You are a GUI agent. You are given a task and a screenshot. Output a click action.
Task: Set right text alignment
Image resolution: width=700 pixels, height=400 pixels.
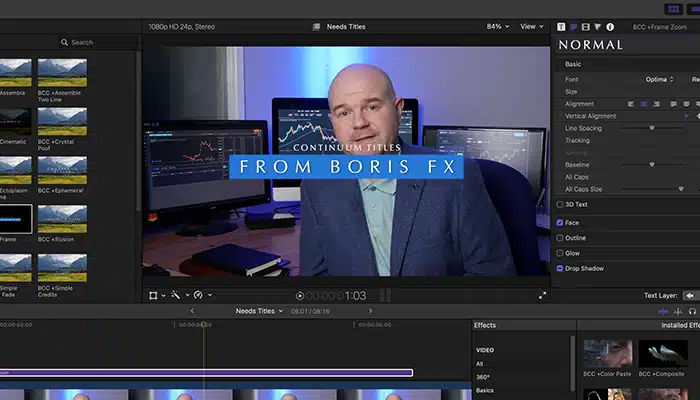(x=656, y=104)
